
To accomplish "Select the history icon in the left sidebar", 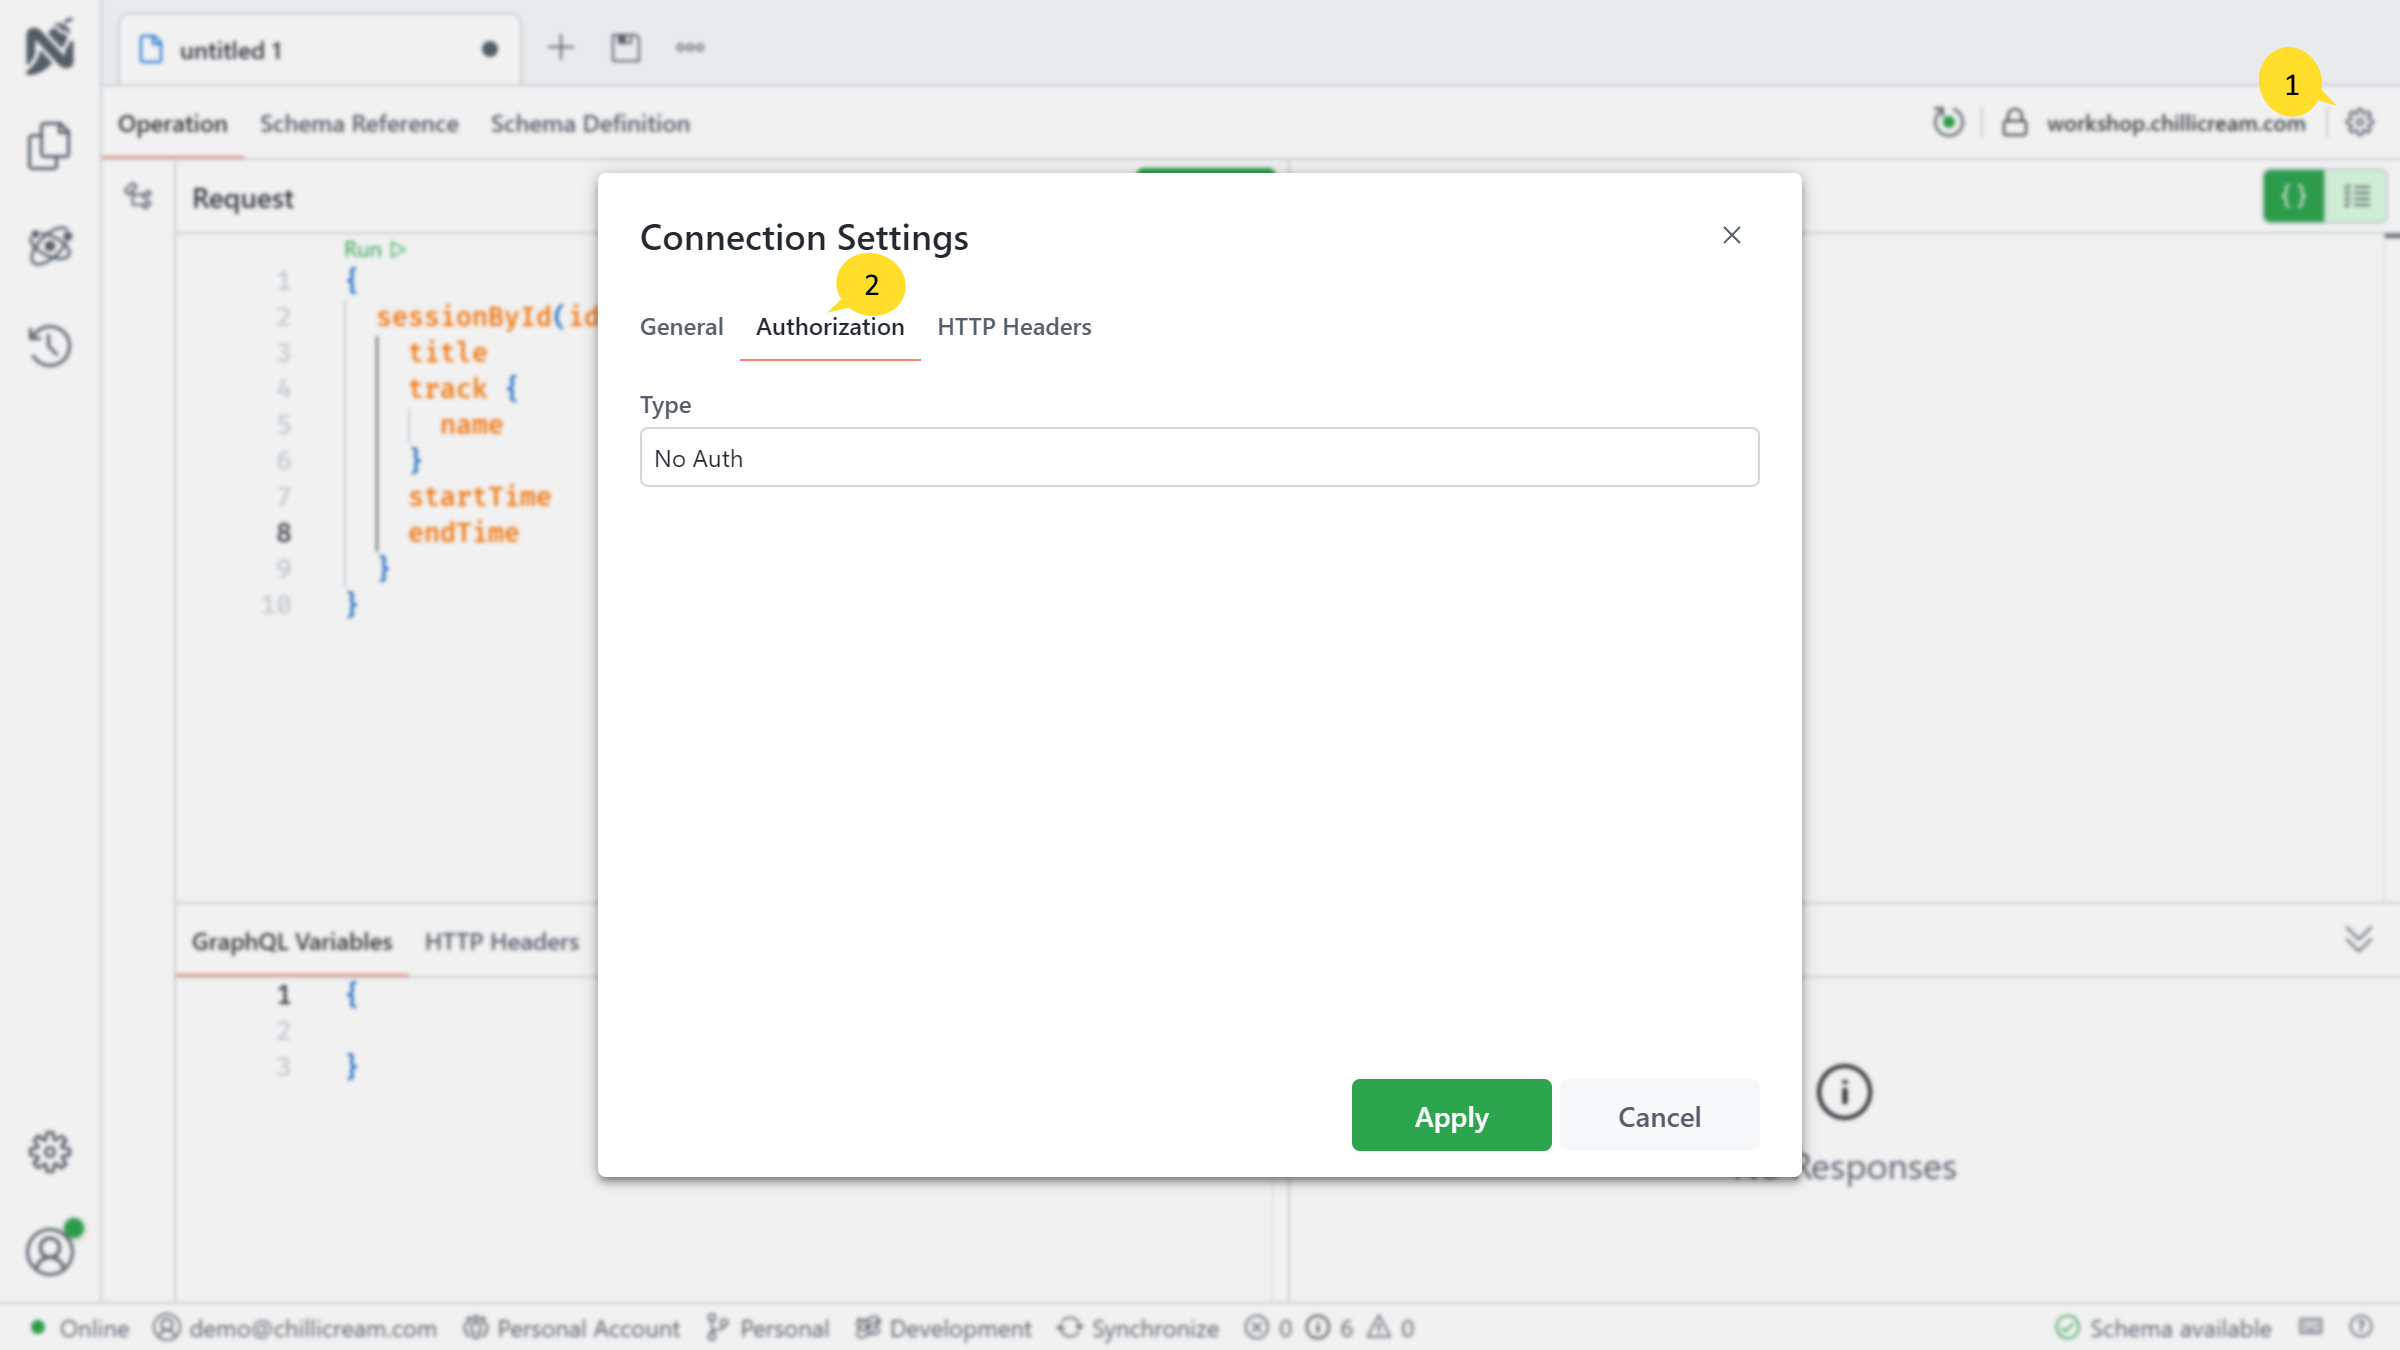I will 49,345.
